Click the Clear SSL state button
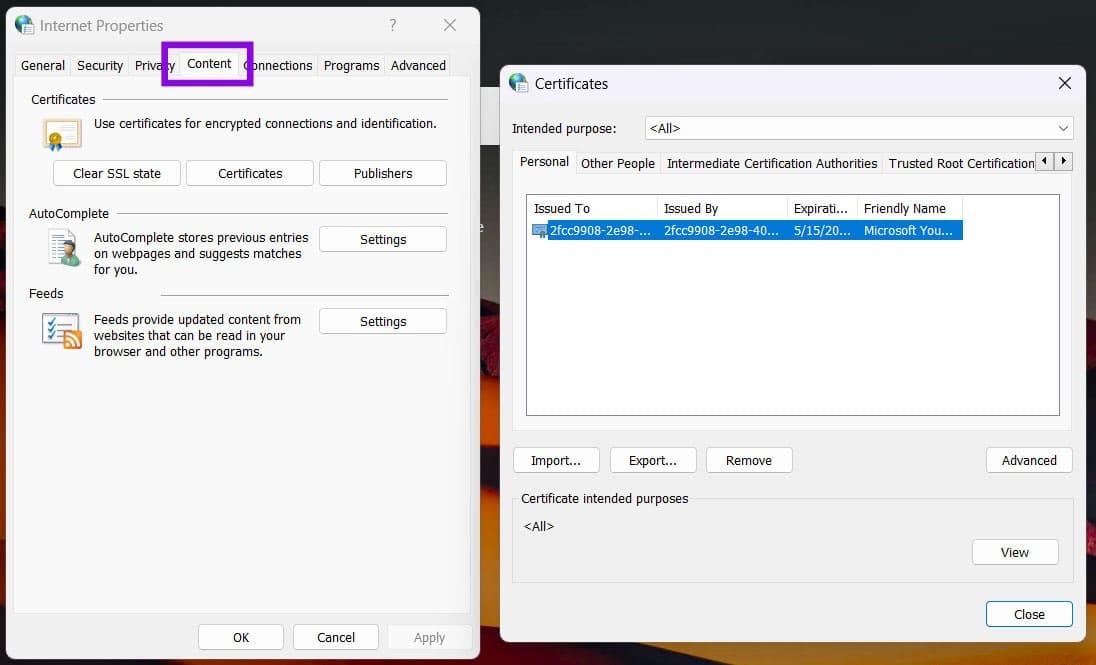 (x=117, y=173)
